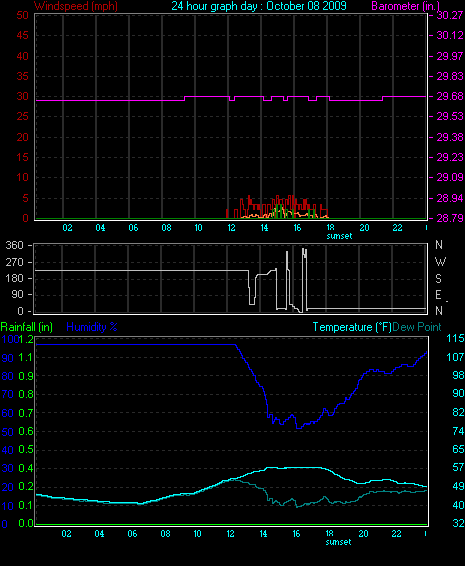Click the 115 temperature scale value
The width and height of the screenshot is (465, 566).
[455, 338]
